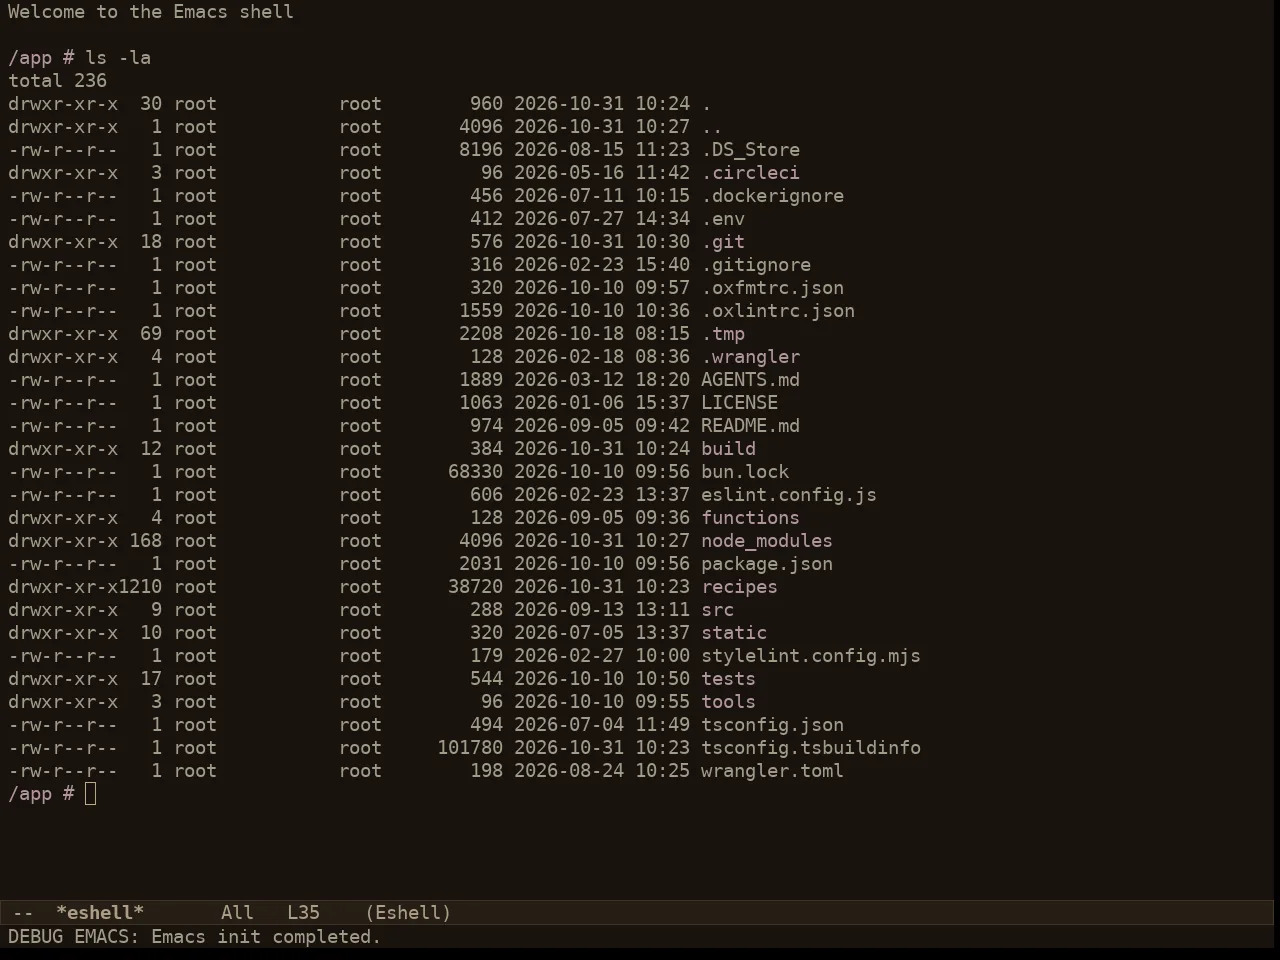Click the src directory name
Viewport: 1280px width, 960px height.
point(717,610)
